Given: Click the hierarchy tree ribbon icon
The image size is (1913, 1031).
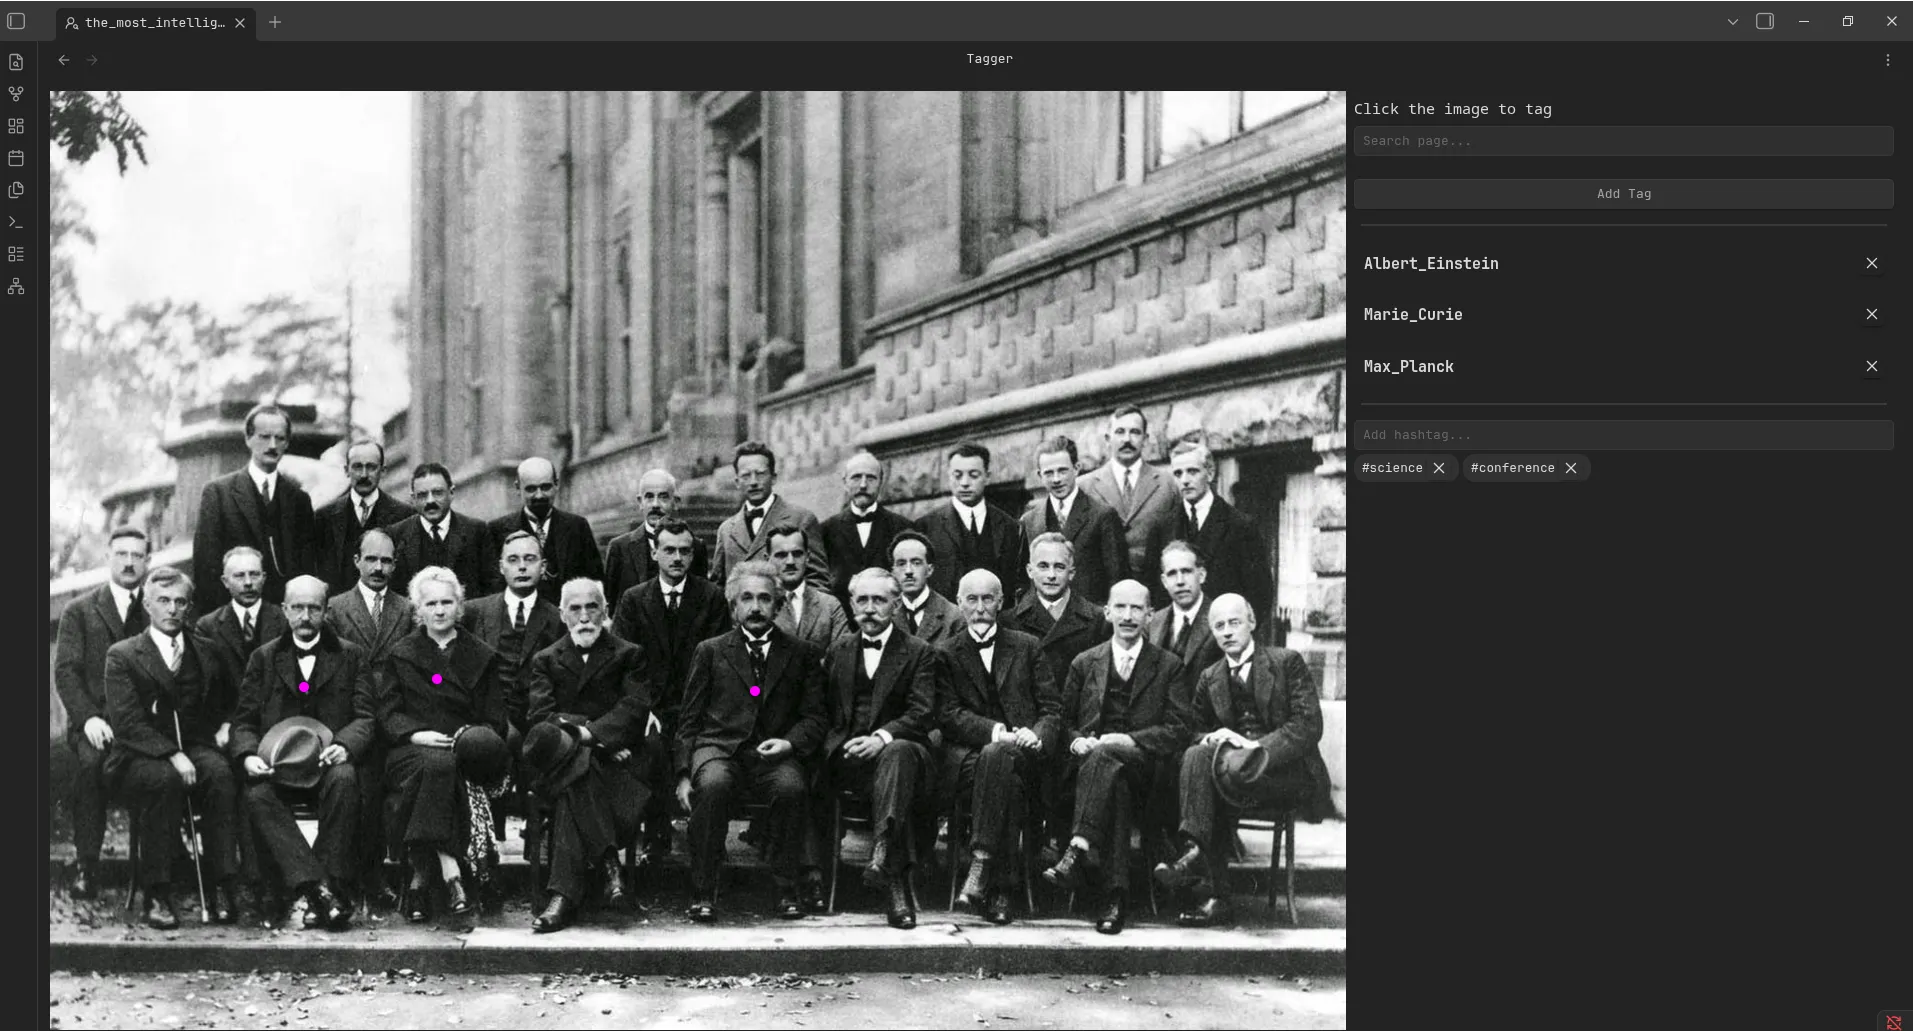Looking at the screenshot, I should tap(16, 286).
